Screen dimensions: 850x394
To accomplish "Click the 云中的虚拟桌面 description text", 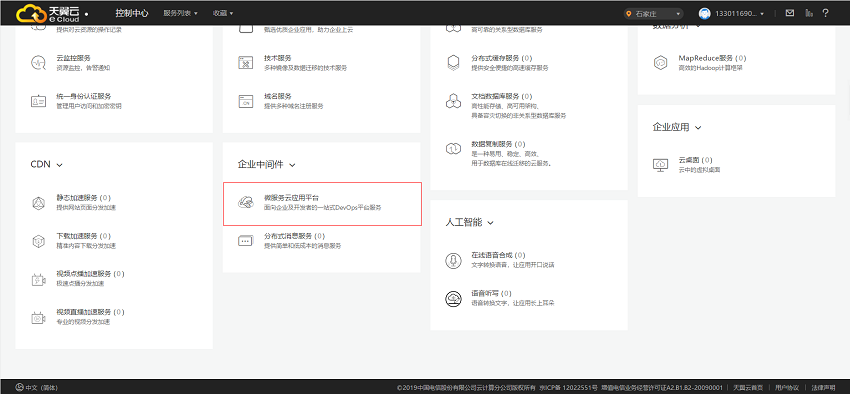I will 700,170.
